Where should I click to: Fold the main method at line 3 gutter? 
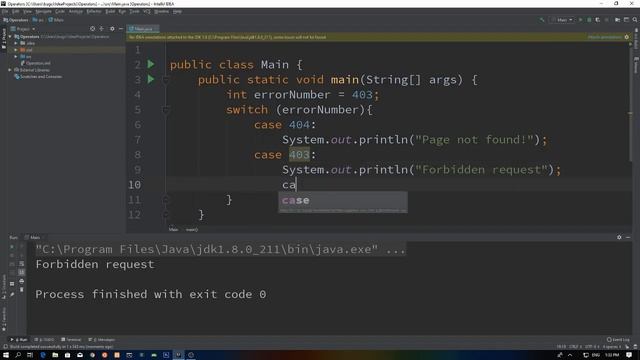point(165,80)
